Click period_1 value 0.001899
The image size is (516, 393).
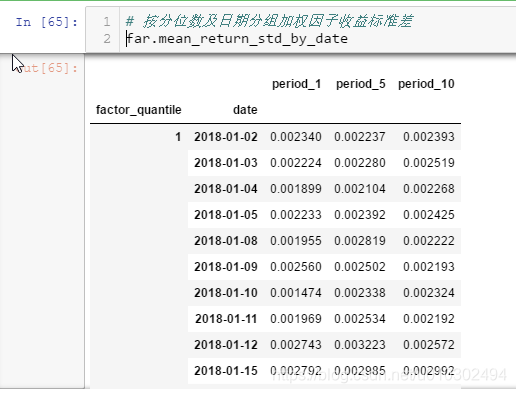click(296, 189)
